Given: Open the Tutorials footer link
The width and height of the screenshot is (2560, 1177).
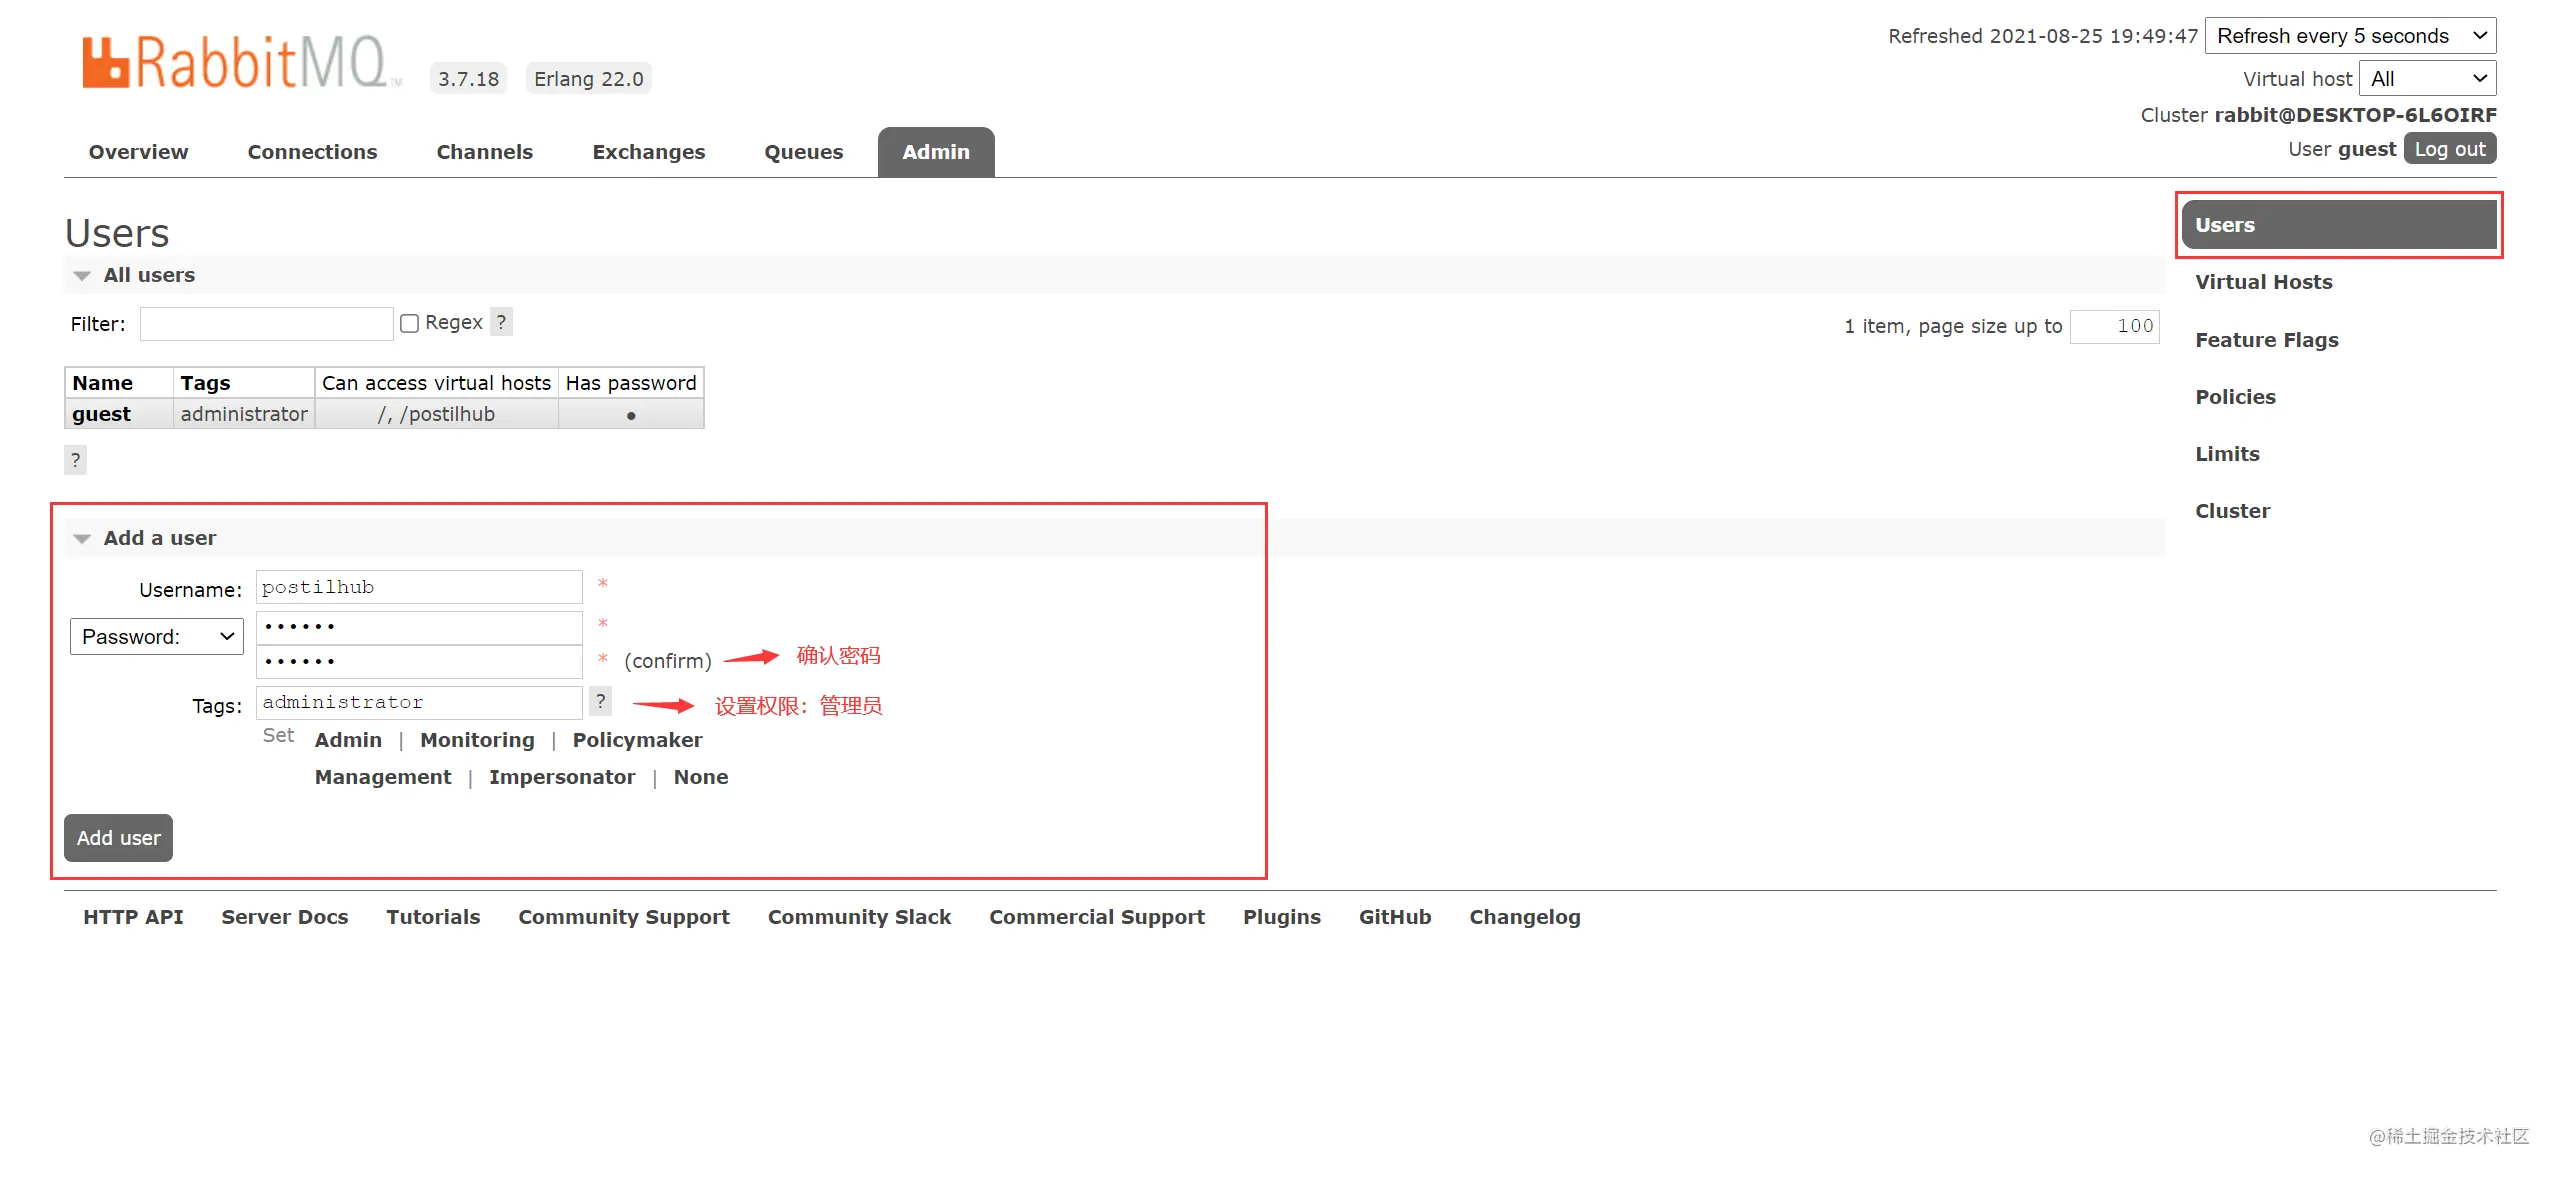Looking at the screenshot, I should [x=433, y=917].
